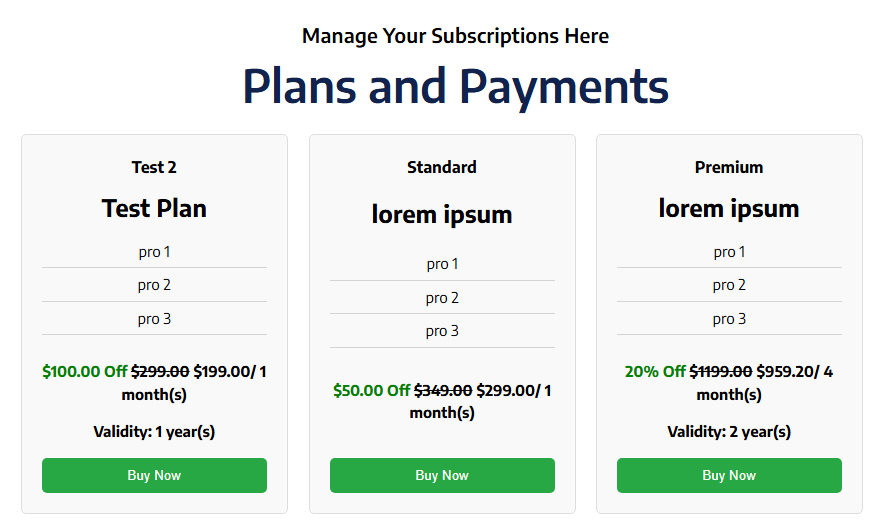
Task: Click the struck-through $1199.00 price
Action: tap(720, 372)
